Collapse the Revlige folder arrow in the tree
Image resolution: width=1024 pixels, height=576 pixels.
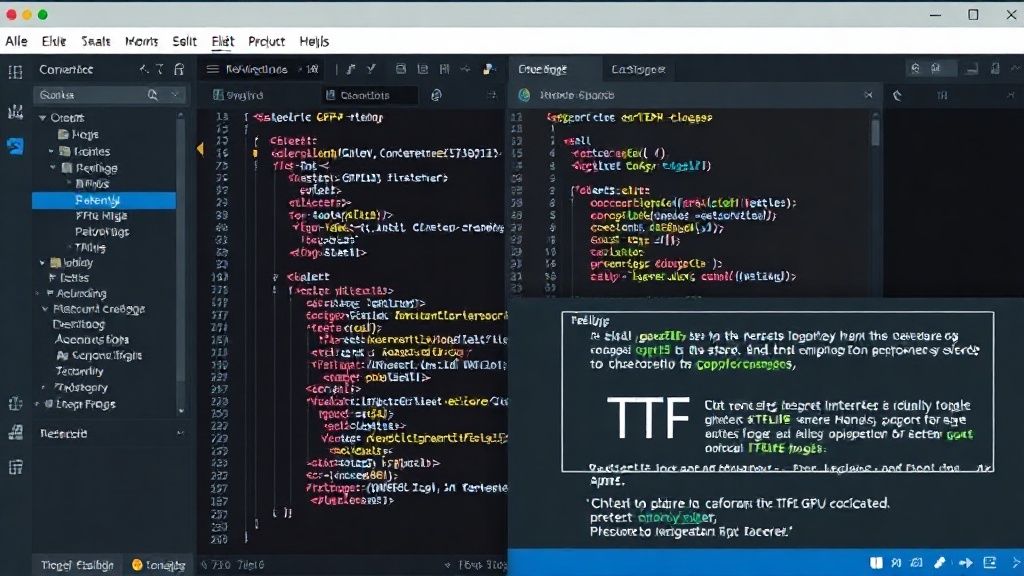click(53, 168)
